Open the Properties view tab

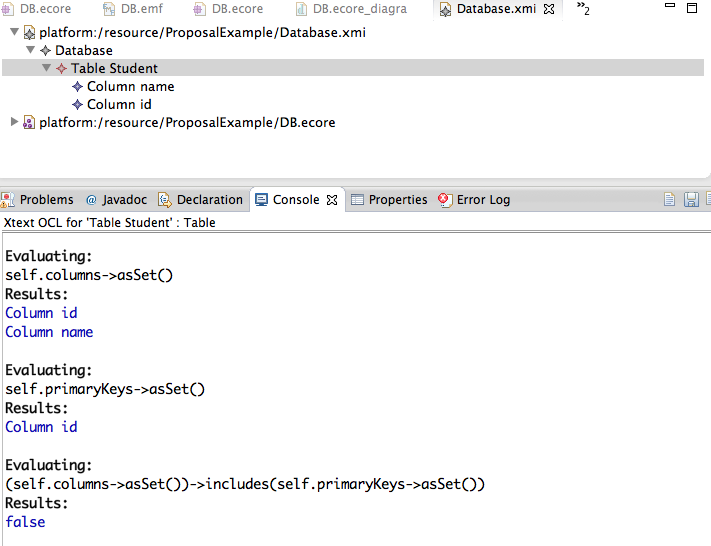tap(390, 200)
